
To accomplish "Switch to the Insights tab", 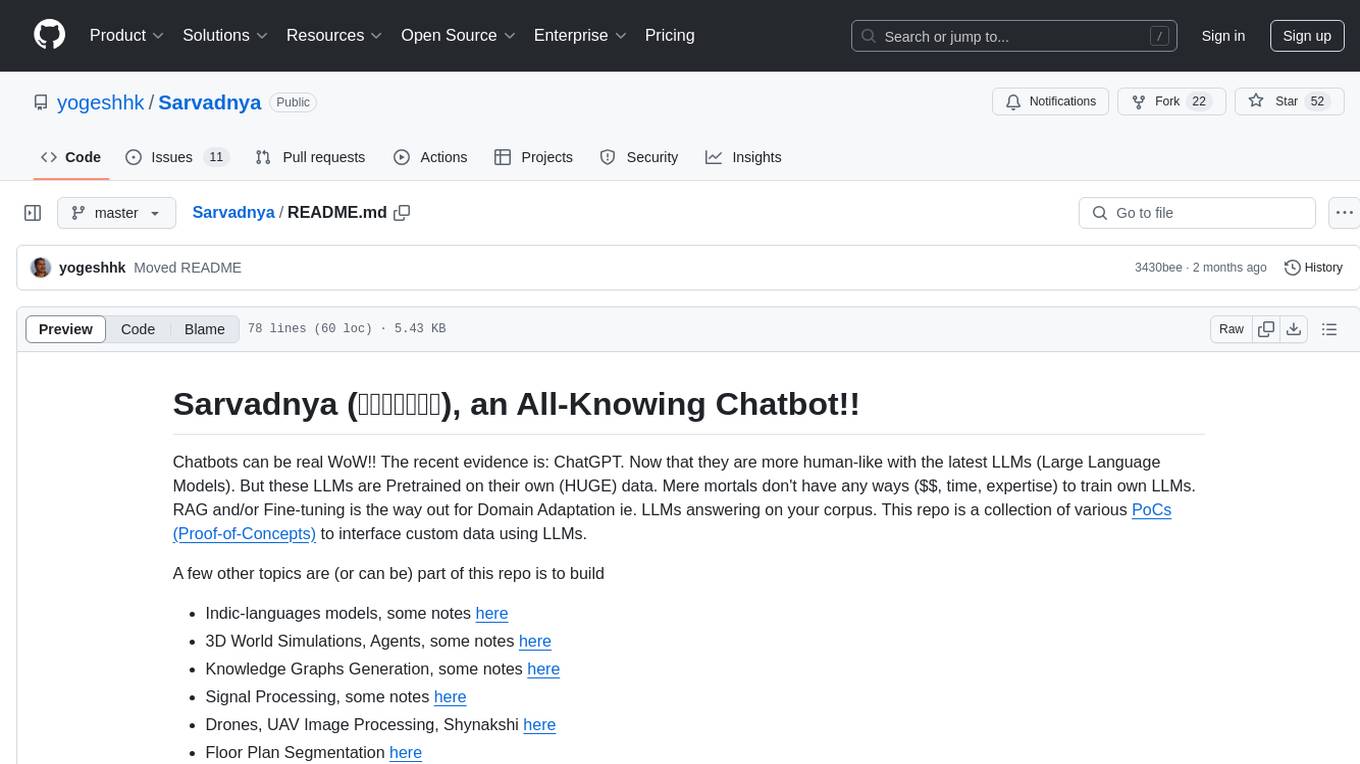I will tap(743, 157).
